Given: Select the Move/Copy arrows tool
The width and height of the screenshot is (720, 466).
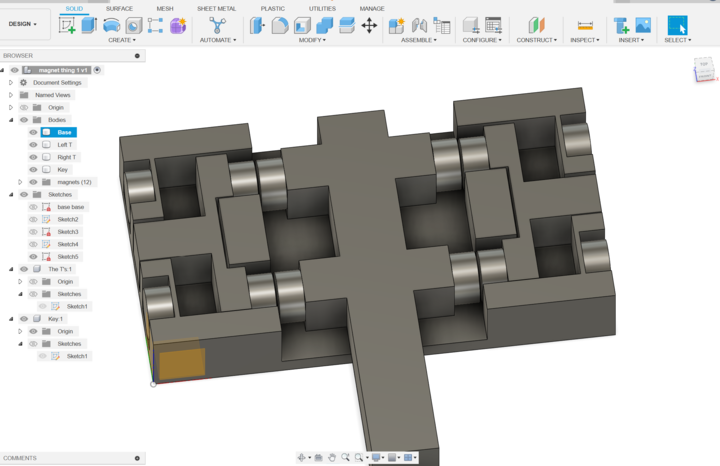Looking at the screenshot, I should pos(369,25).
